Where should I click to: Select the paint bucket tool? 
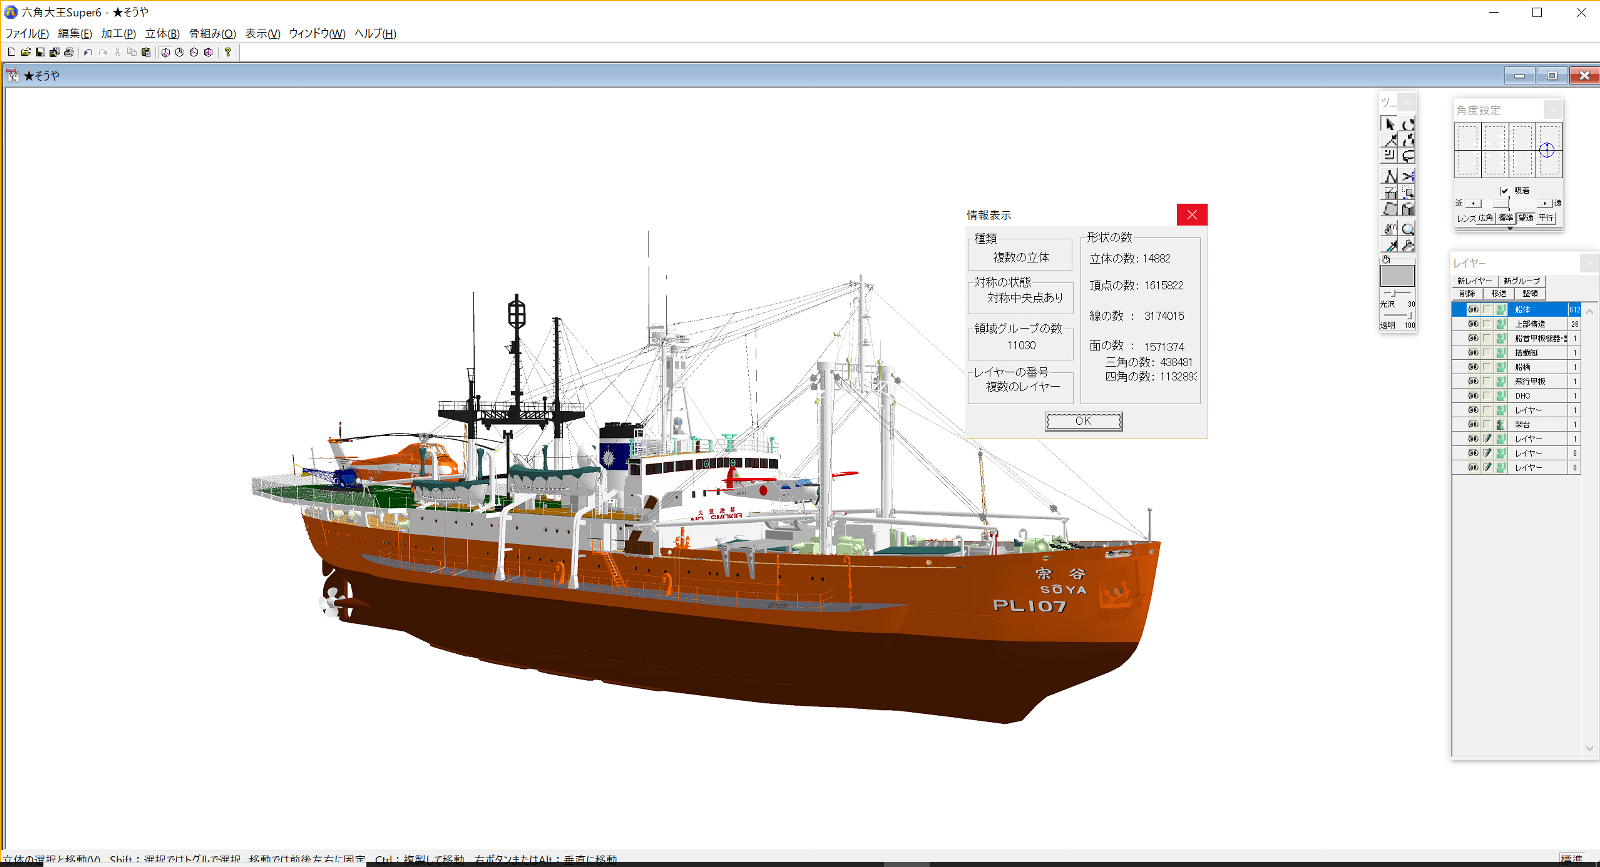[1407, 245]
